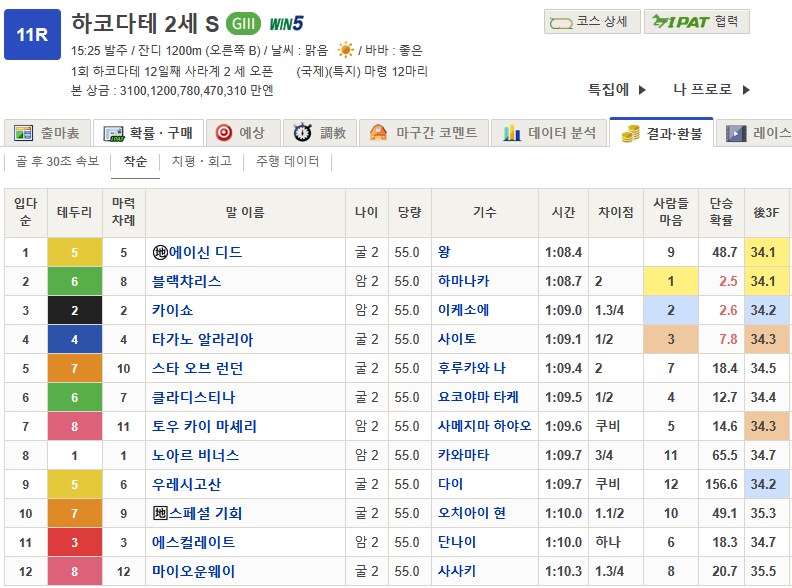Open horse 우레시고산 link
The width and height of the screenshot is (792, 588).
coord(187,484)
